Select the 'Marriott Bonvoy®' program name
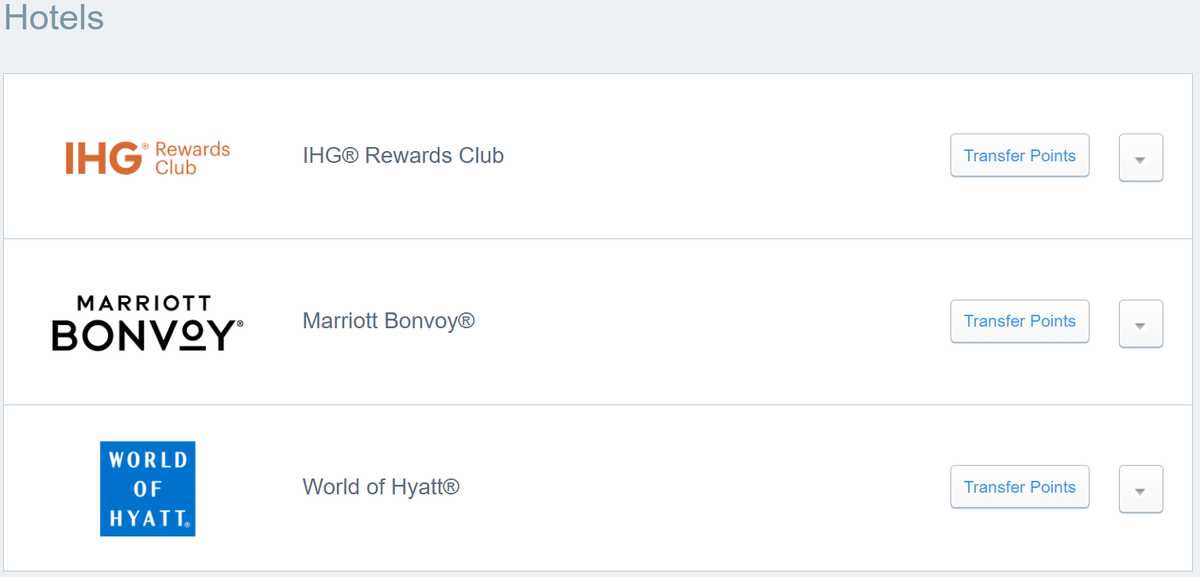 coord(388,321)
